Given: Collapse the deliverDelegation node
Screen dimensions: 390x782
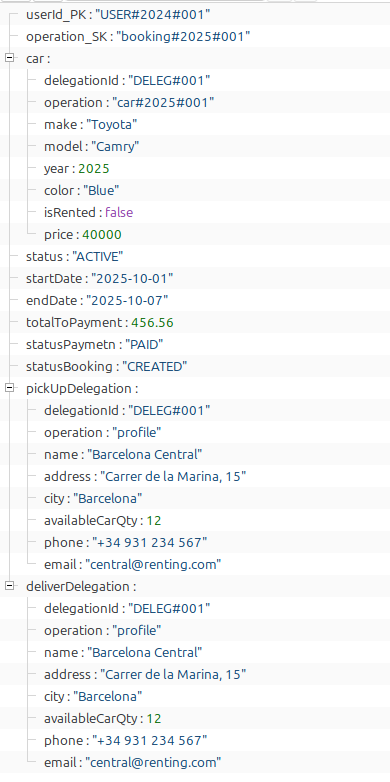Looking at the screenshot, I should pyautogui.click(x=9, y=586).
